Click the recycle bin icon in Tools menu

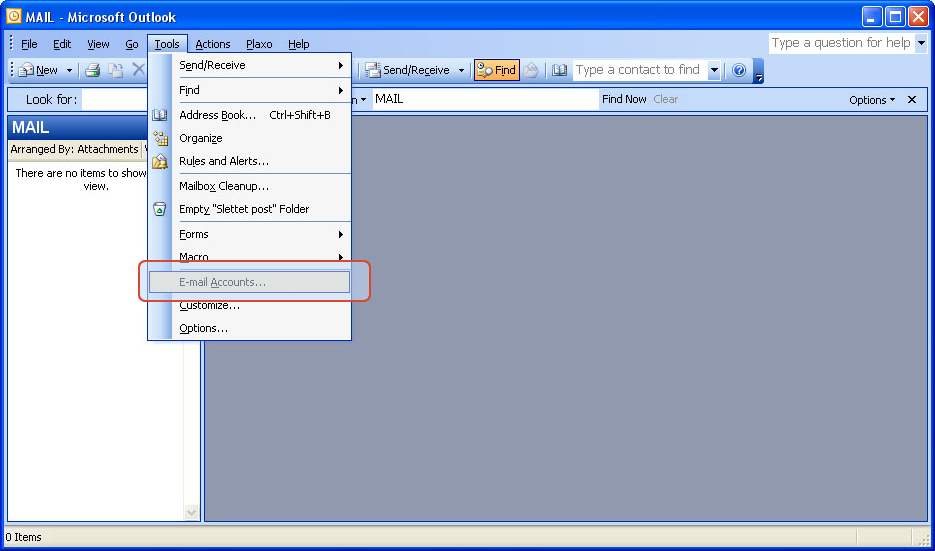[x=160, y=209]
